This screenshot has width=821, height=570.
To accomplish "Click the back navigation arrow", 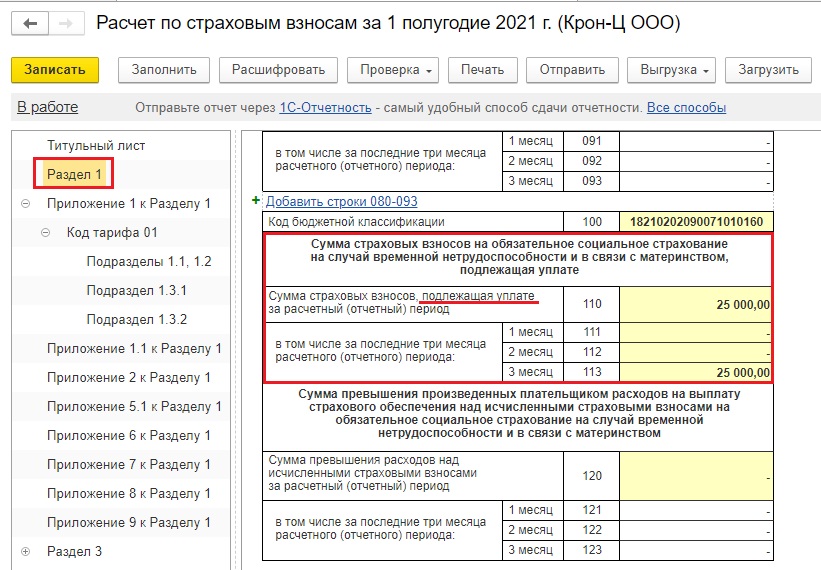I will (x=29, y=23).
